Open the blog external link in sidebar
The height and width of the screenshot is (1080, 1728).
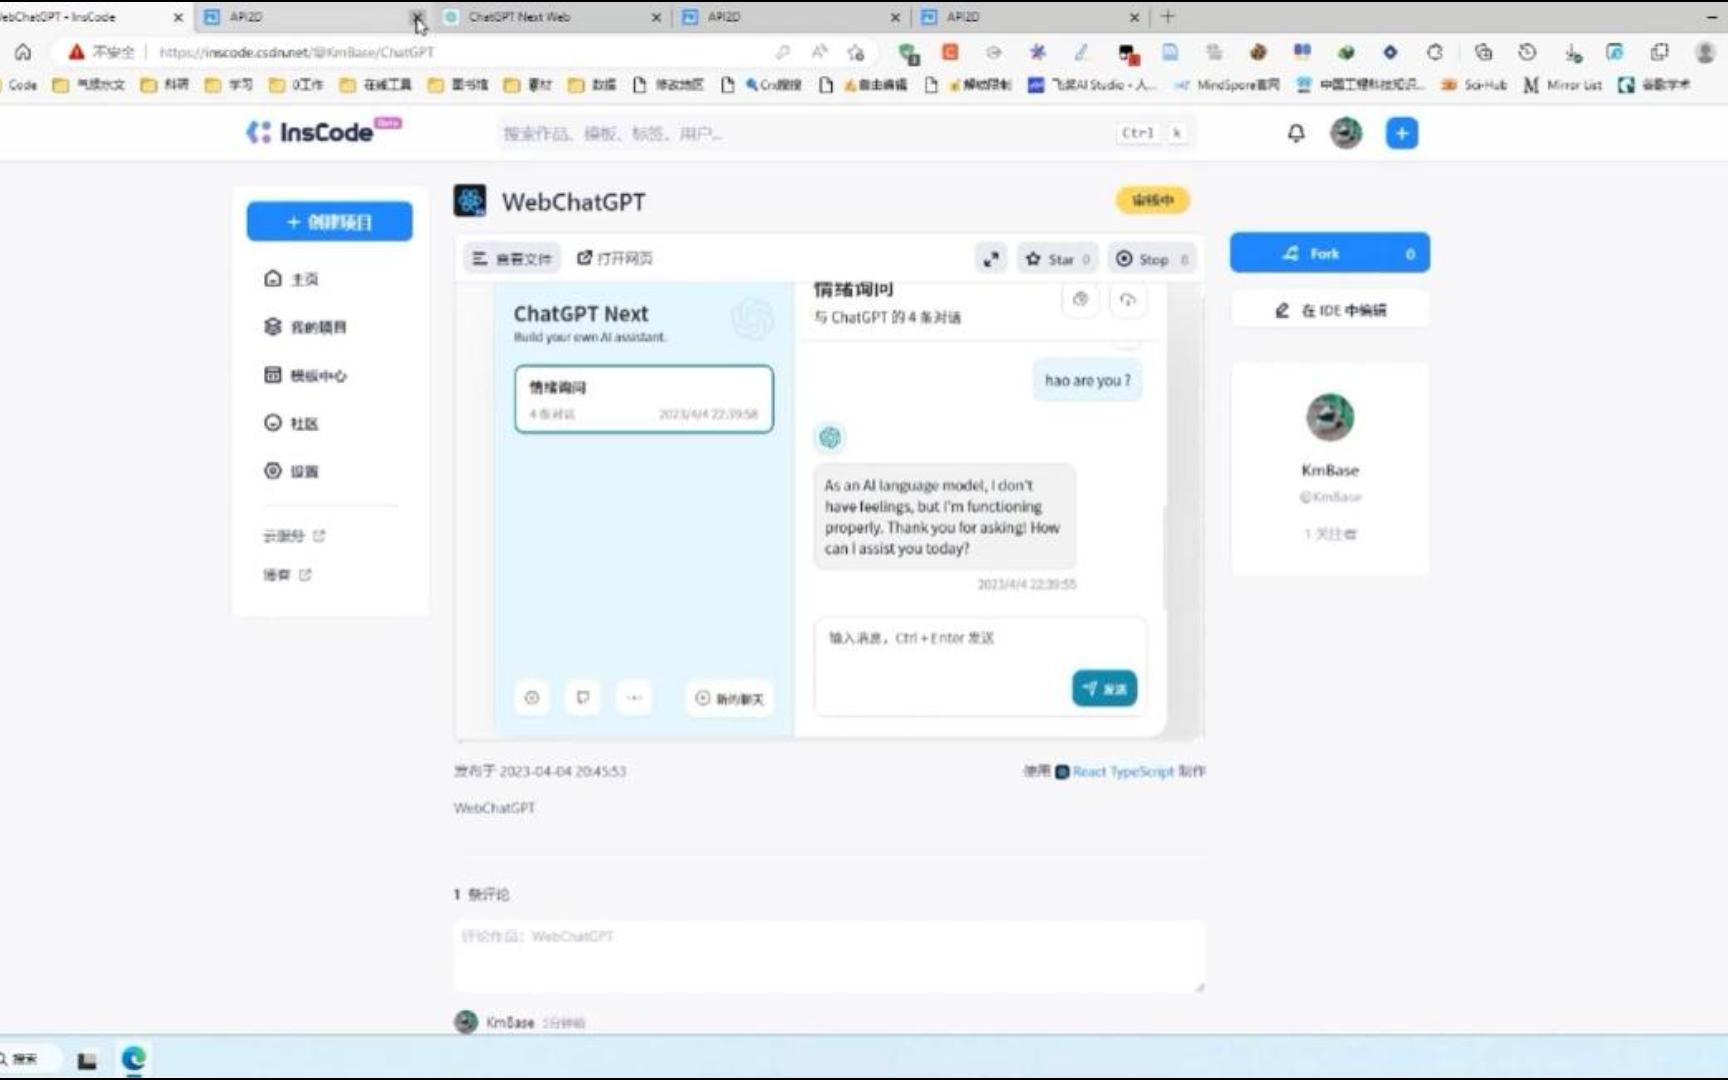(x=287, y=575)
